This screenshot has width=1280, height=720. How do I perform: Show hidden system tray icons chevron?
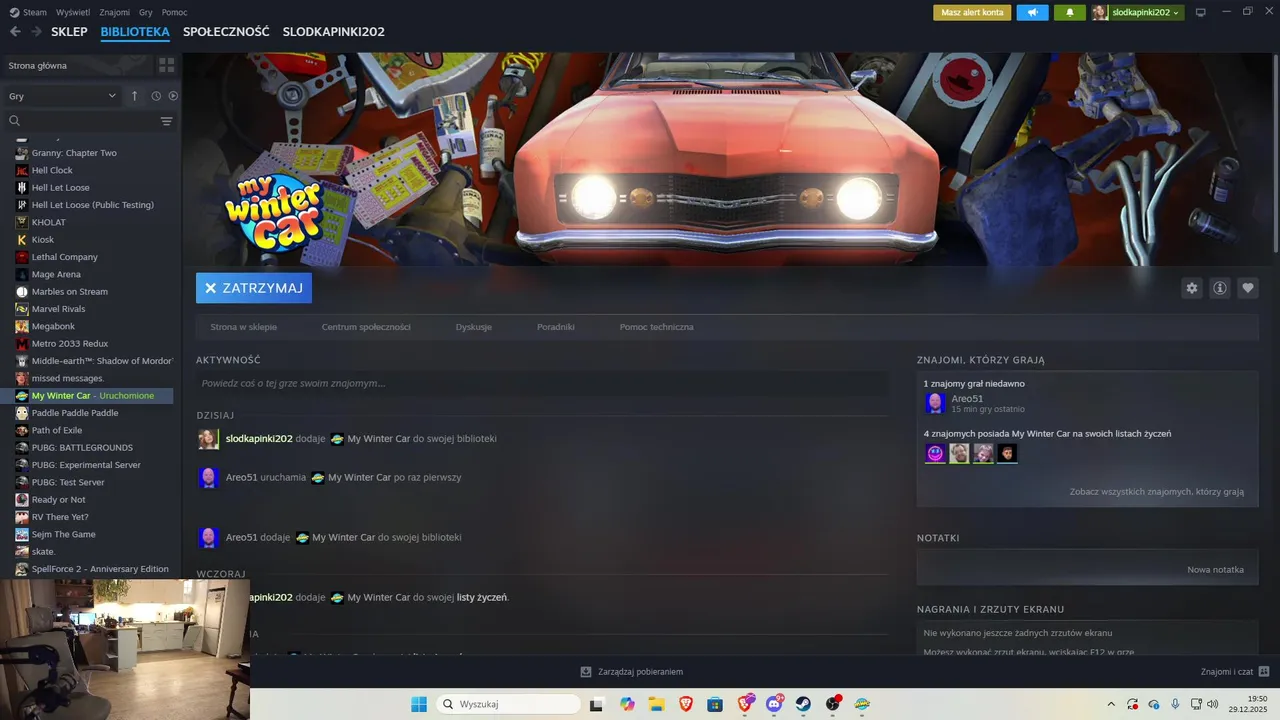[1110, 704]
